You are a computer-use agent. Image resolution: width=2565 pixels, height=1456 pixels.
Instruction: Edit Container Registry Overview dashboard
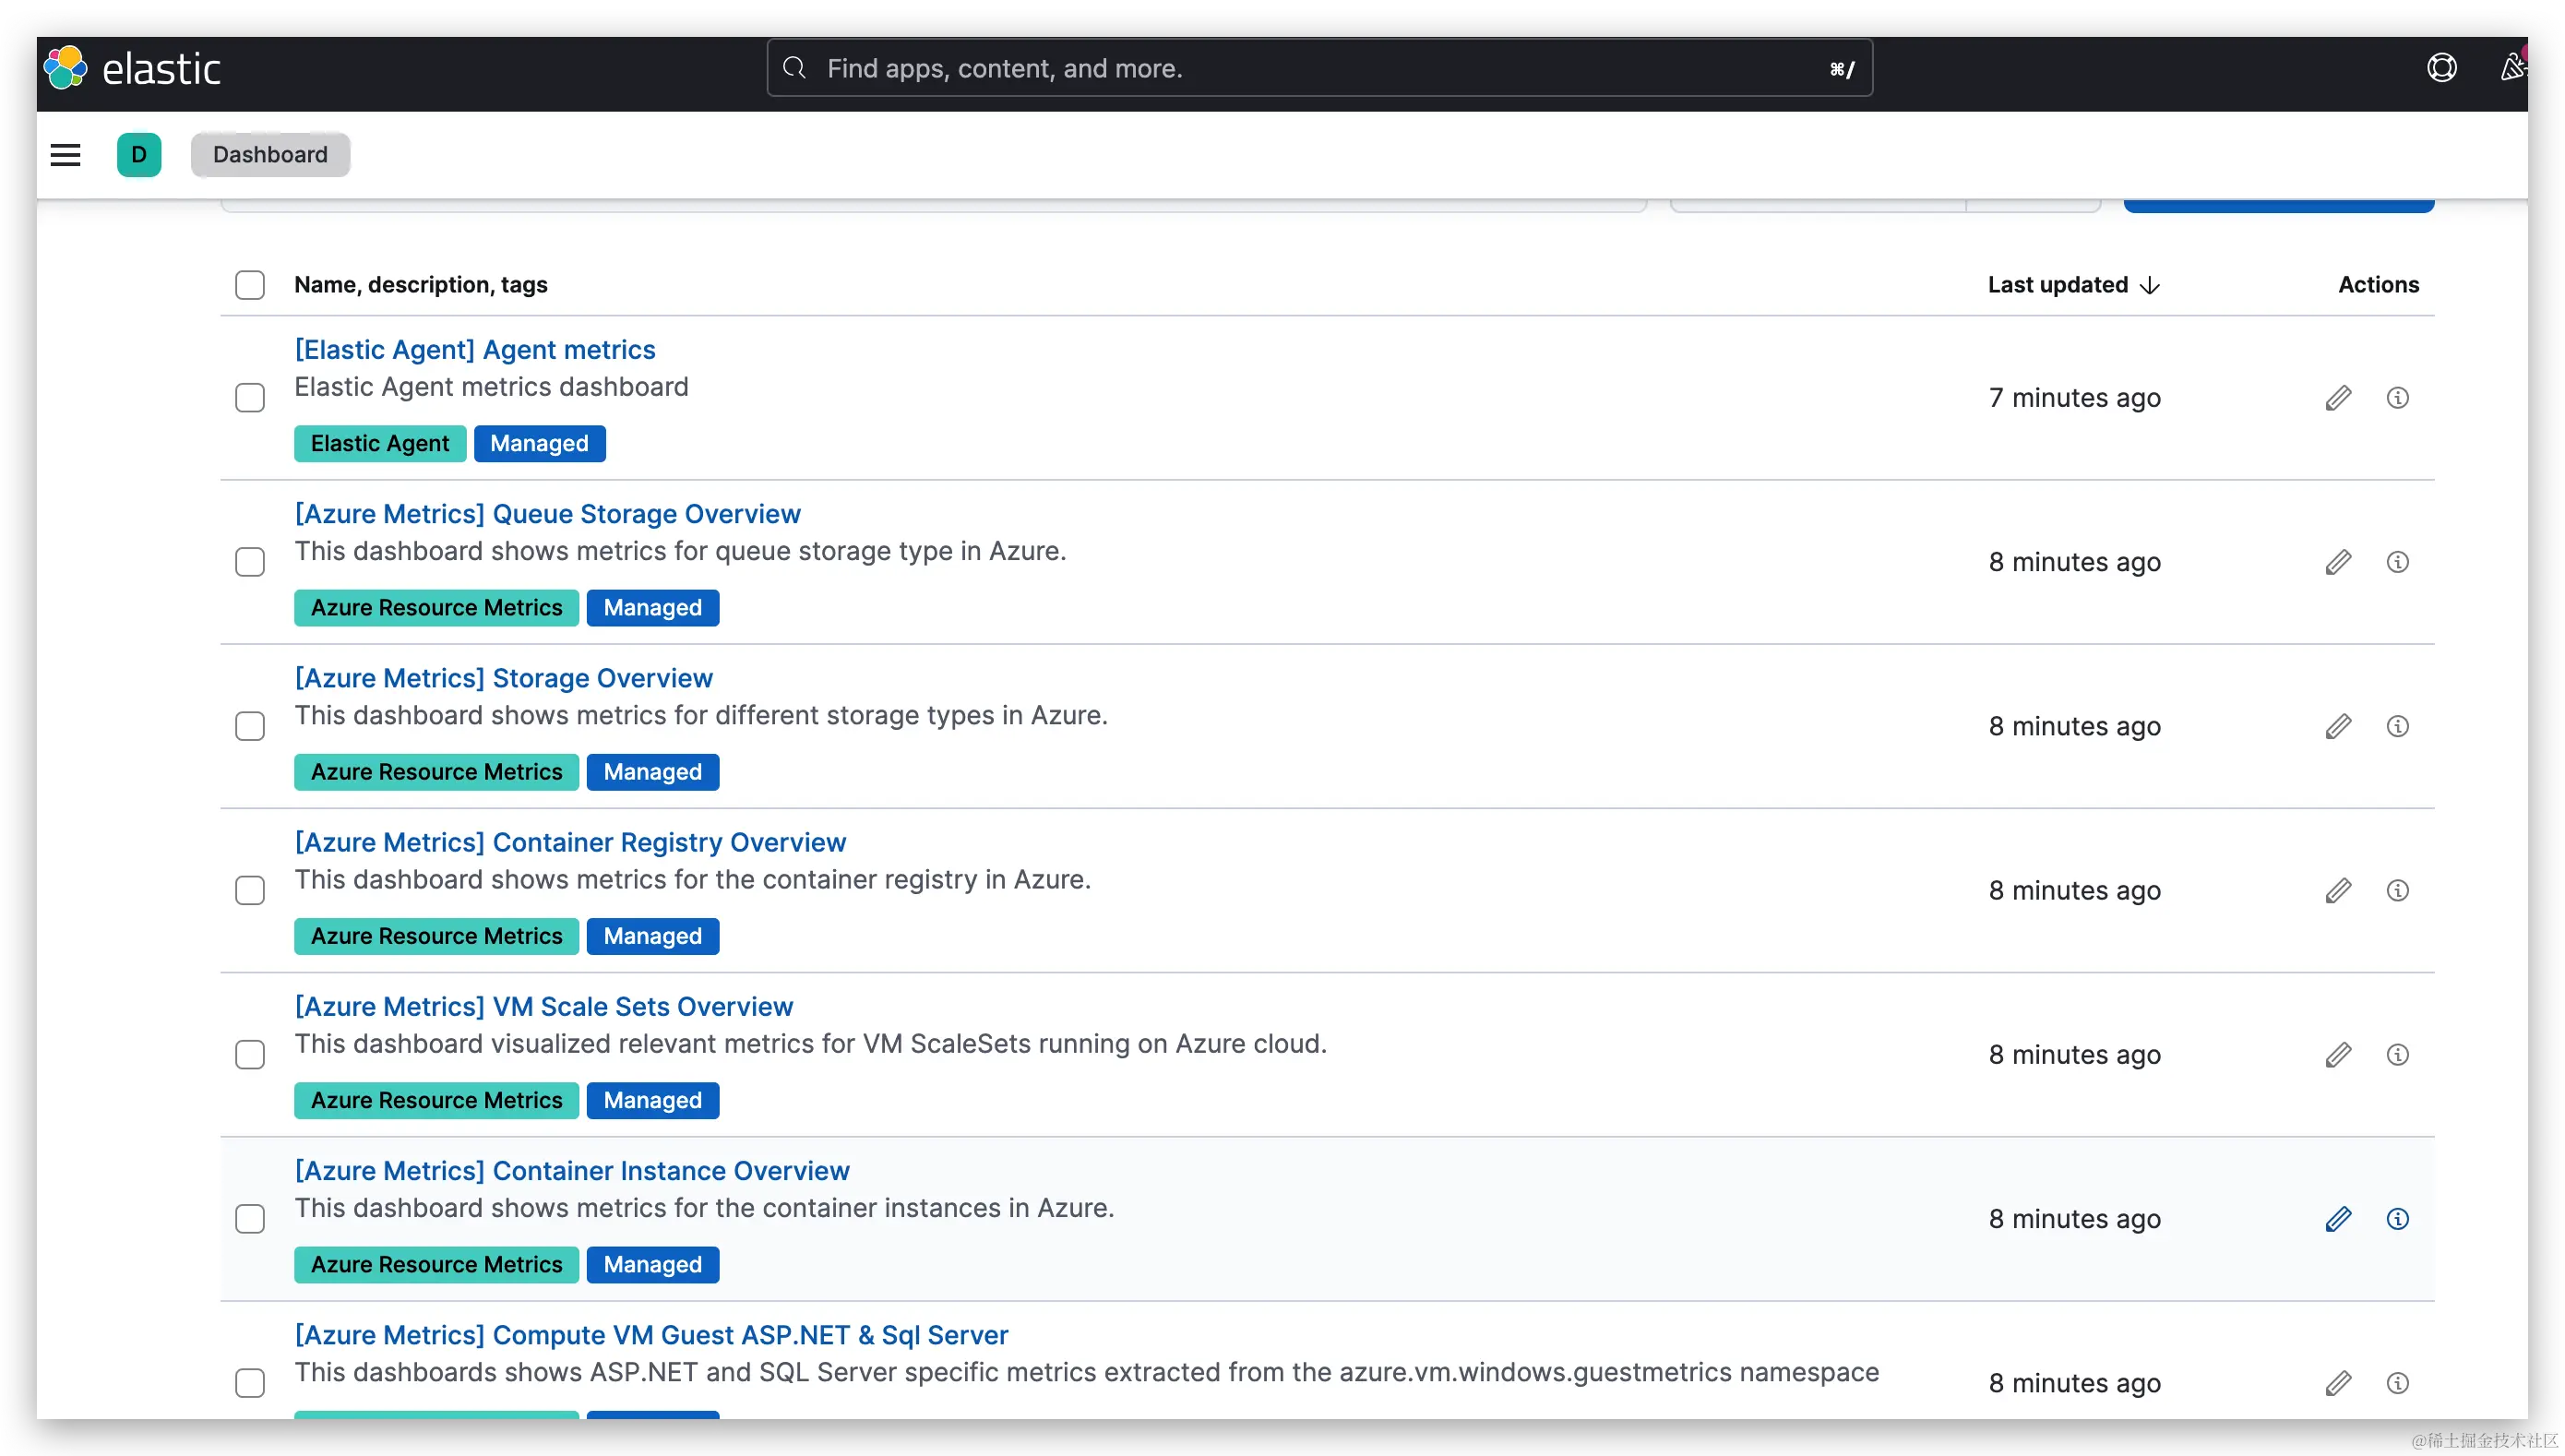point(2338,890)
